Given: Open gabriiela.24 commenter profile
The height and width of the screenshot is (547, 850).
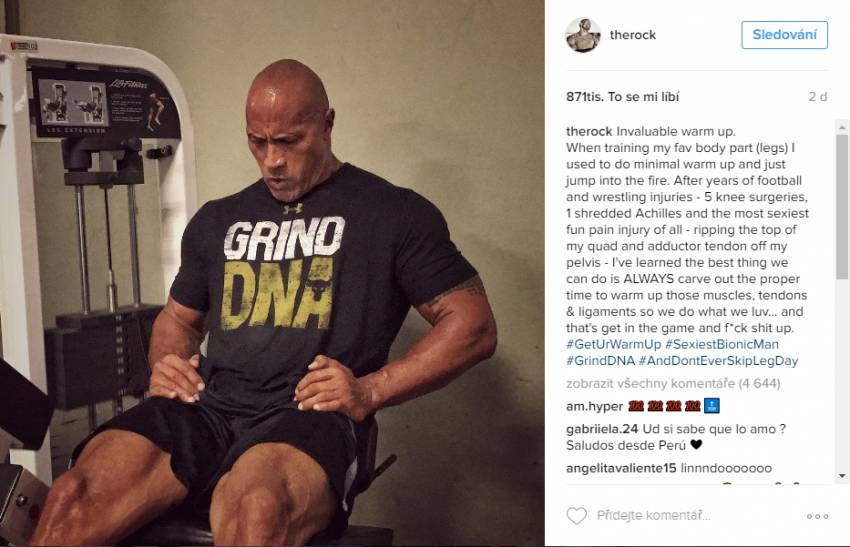Looking at the screenshot, I should 602,429.
